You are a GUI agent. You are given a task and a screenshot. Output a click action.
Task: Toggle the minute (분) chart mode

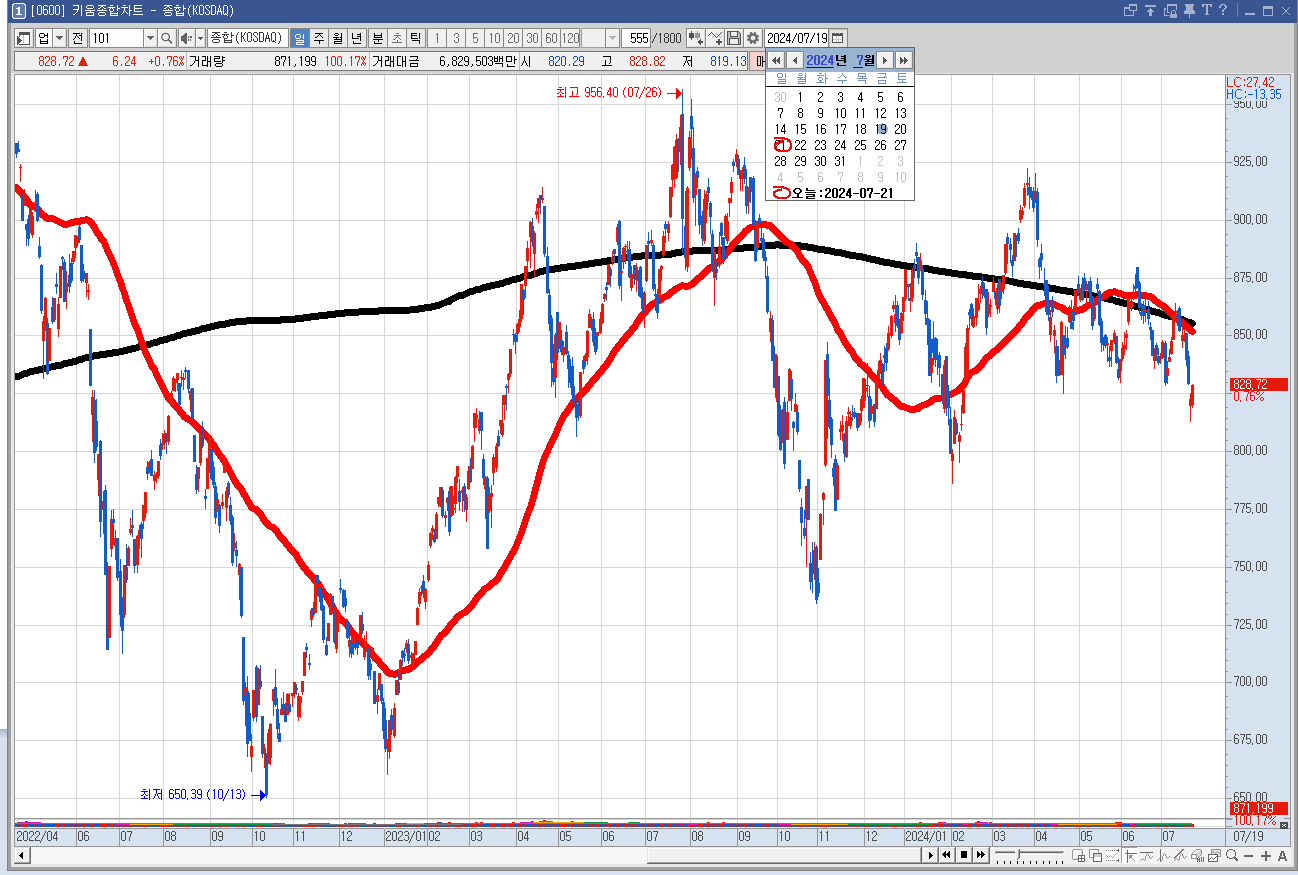[x=378, y=38]
